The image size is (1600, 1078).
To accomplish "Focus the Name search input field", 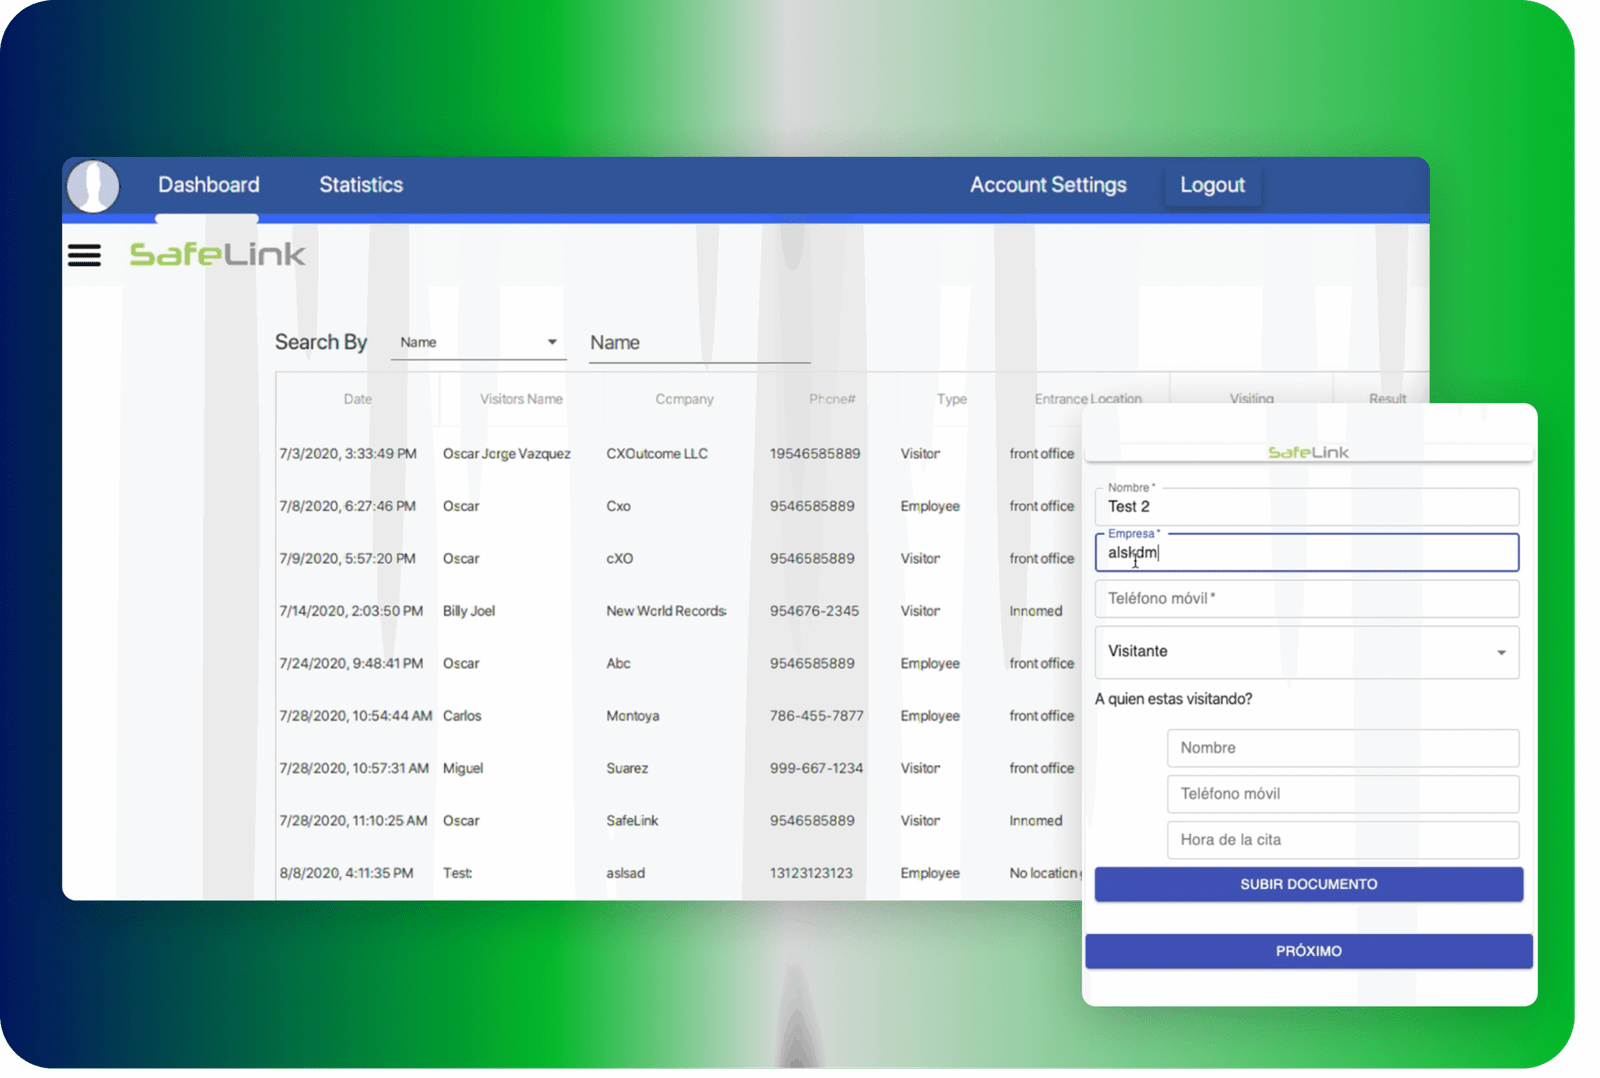I will (x=699, y=343).
